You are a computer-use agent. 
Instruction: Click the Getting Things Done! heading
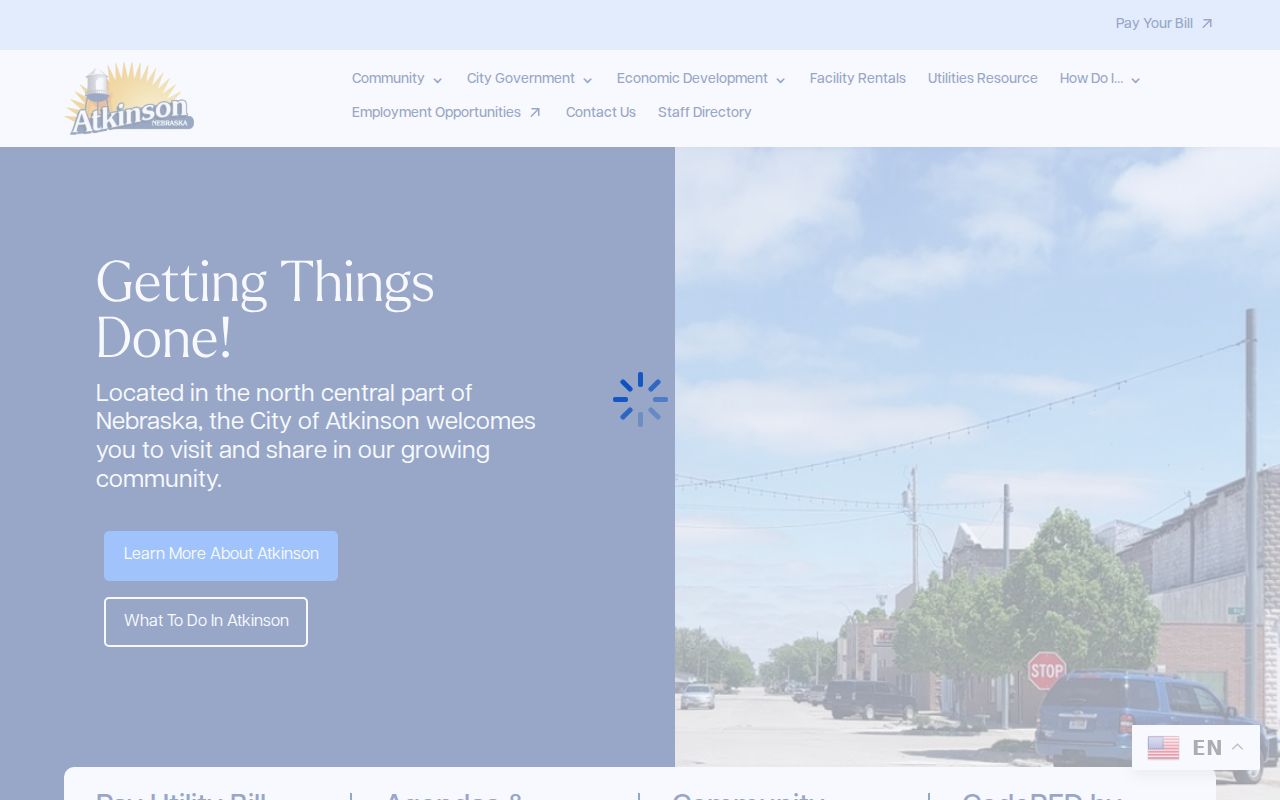tap(265, 309)
